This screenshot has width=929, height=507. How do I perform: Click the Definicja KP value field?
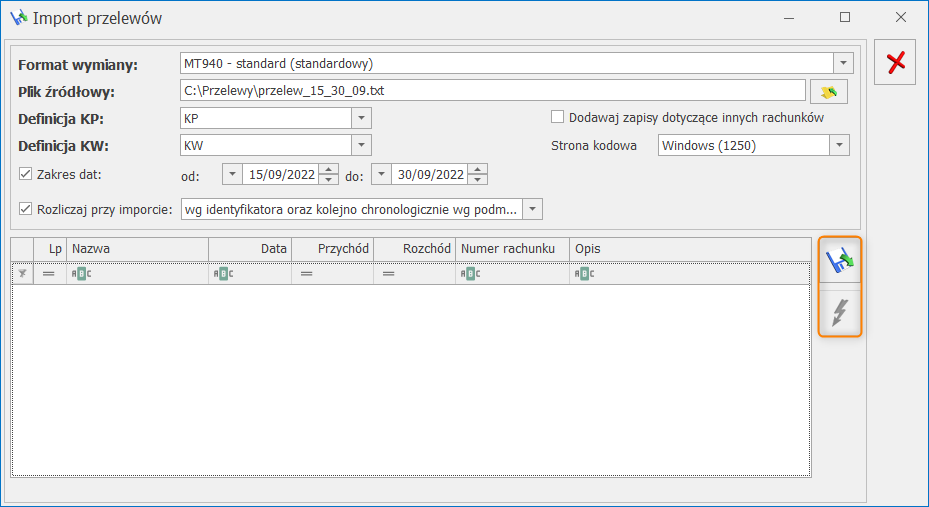[x=266, y=118]
